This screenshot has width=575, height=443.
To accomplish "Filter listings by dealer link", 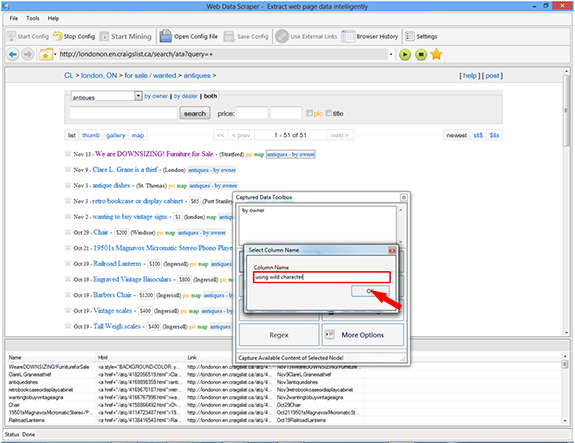I will coord(186,96).
